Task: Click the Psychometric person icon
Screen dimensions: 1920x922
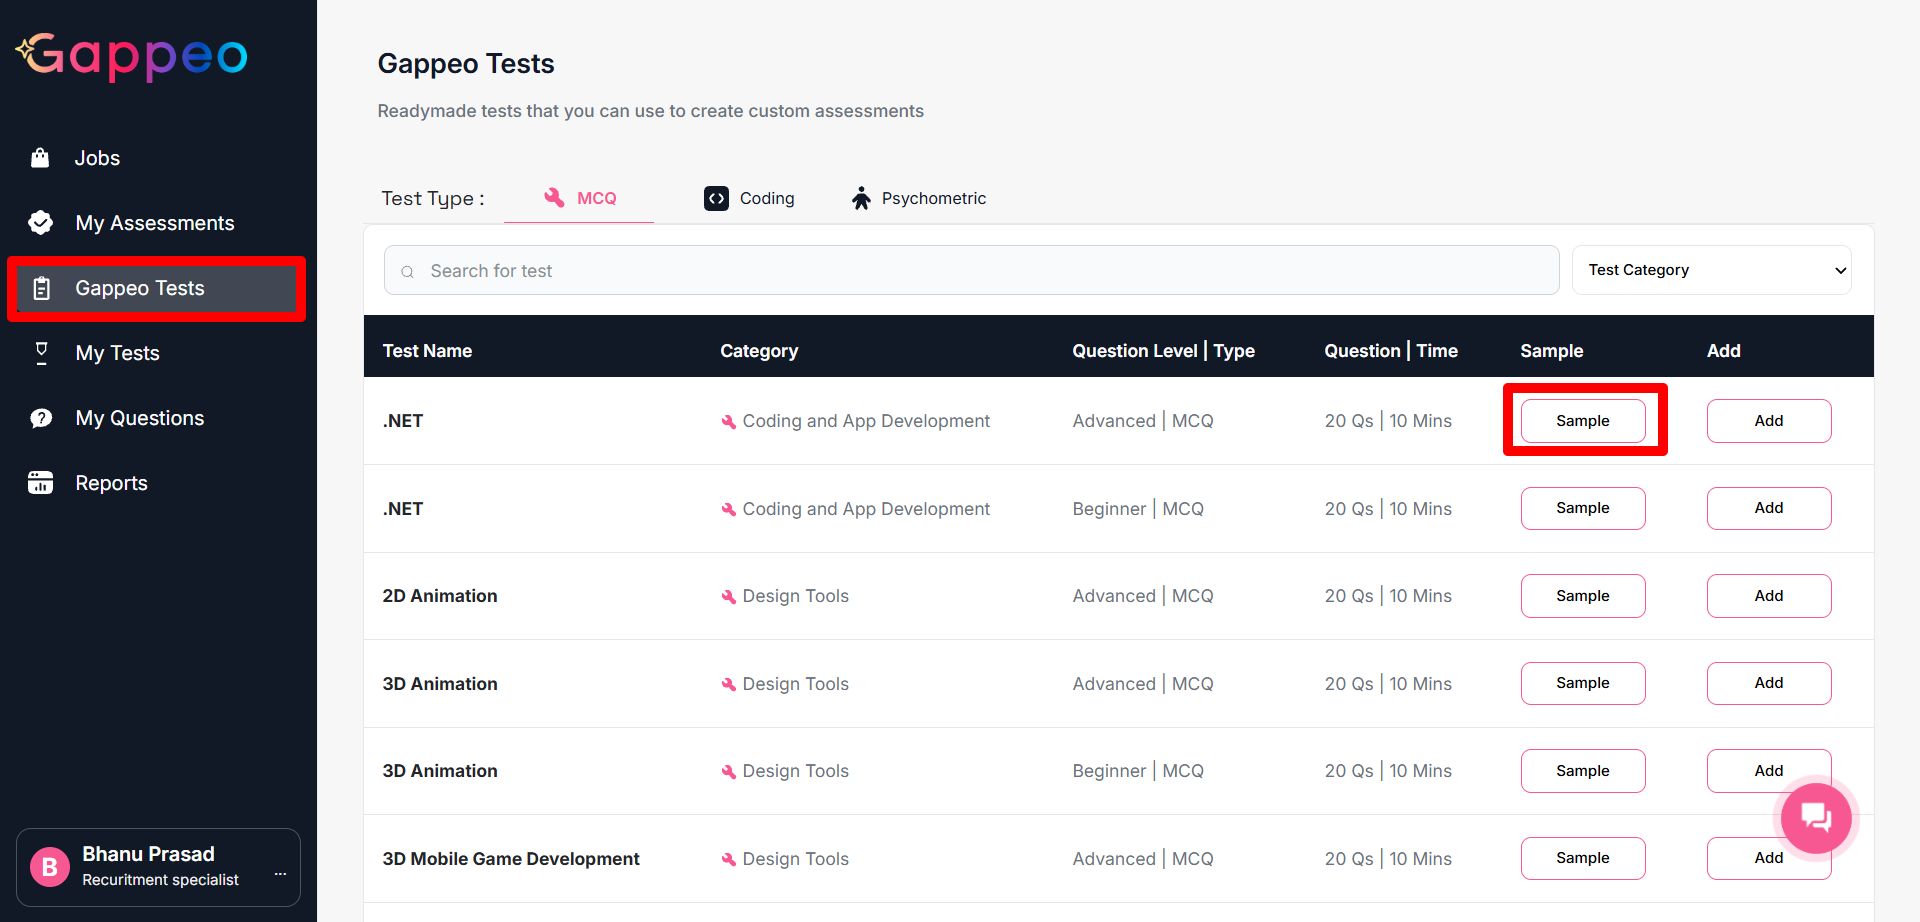Action: (x=861, y=198)
